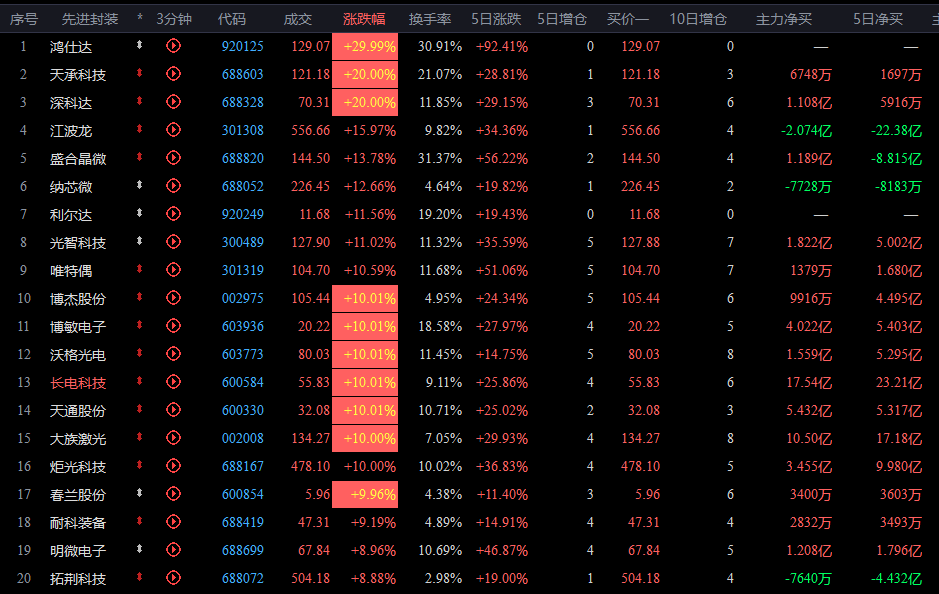Screen dimensions: 939x594
Task: Open stock code 688072
Action: [x=243, y=578]
